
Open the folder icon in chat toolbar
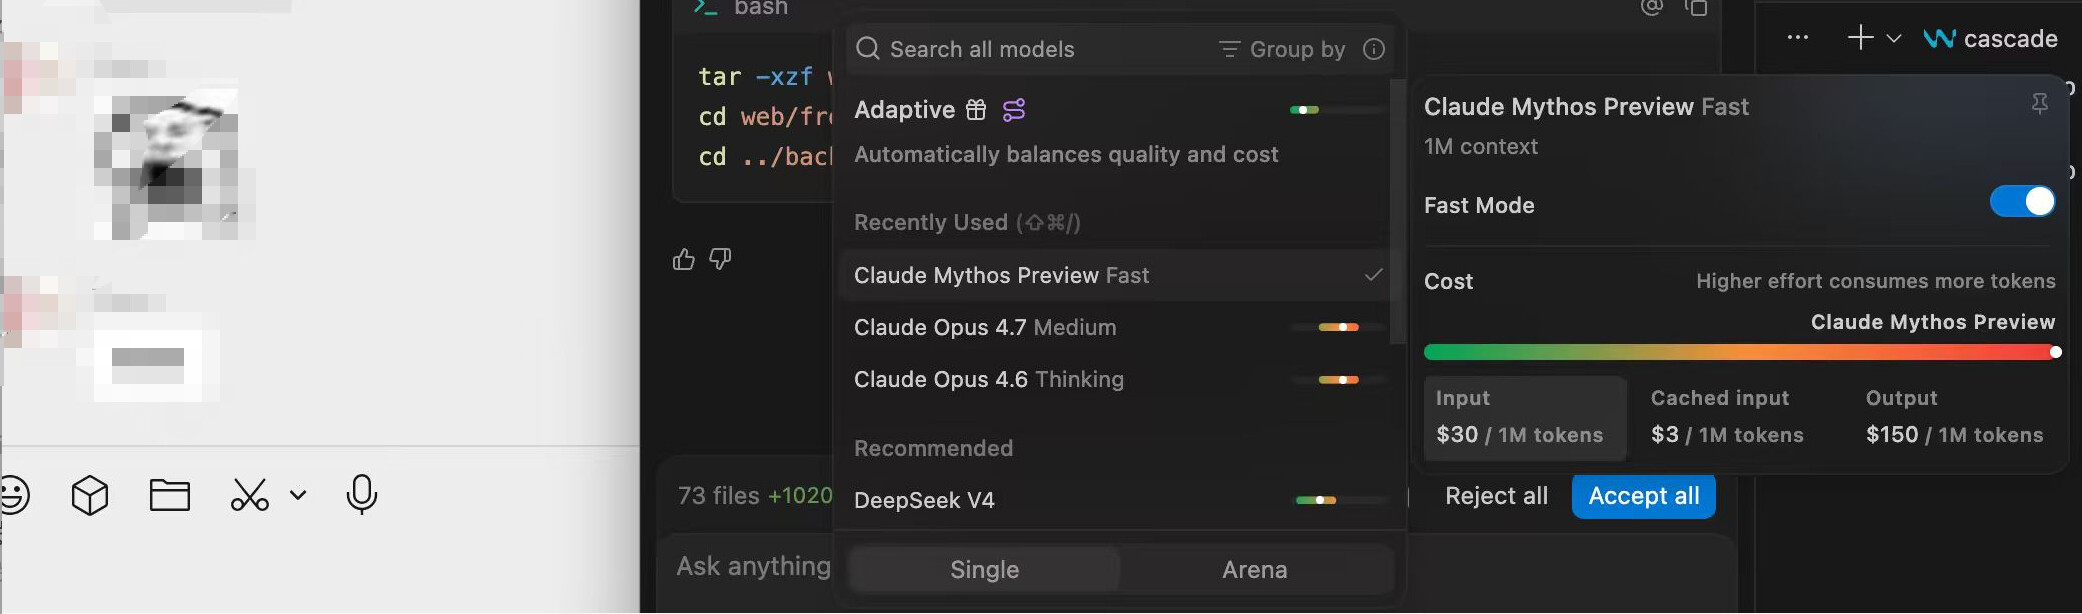170,495
